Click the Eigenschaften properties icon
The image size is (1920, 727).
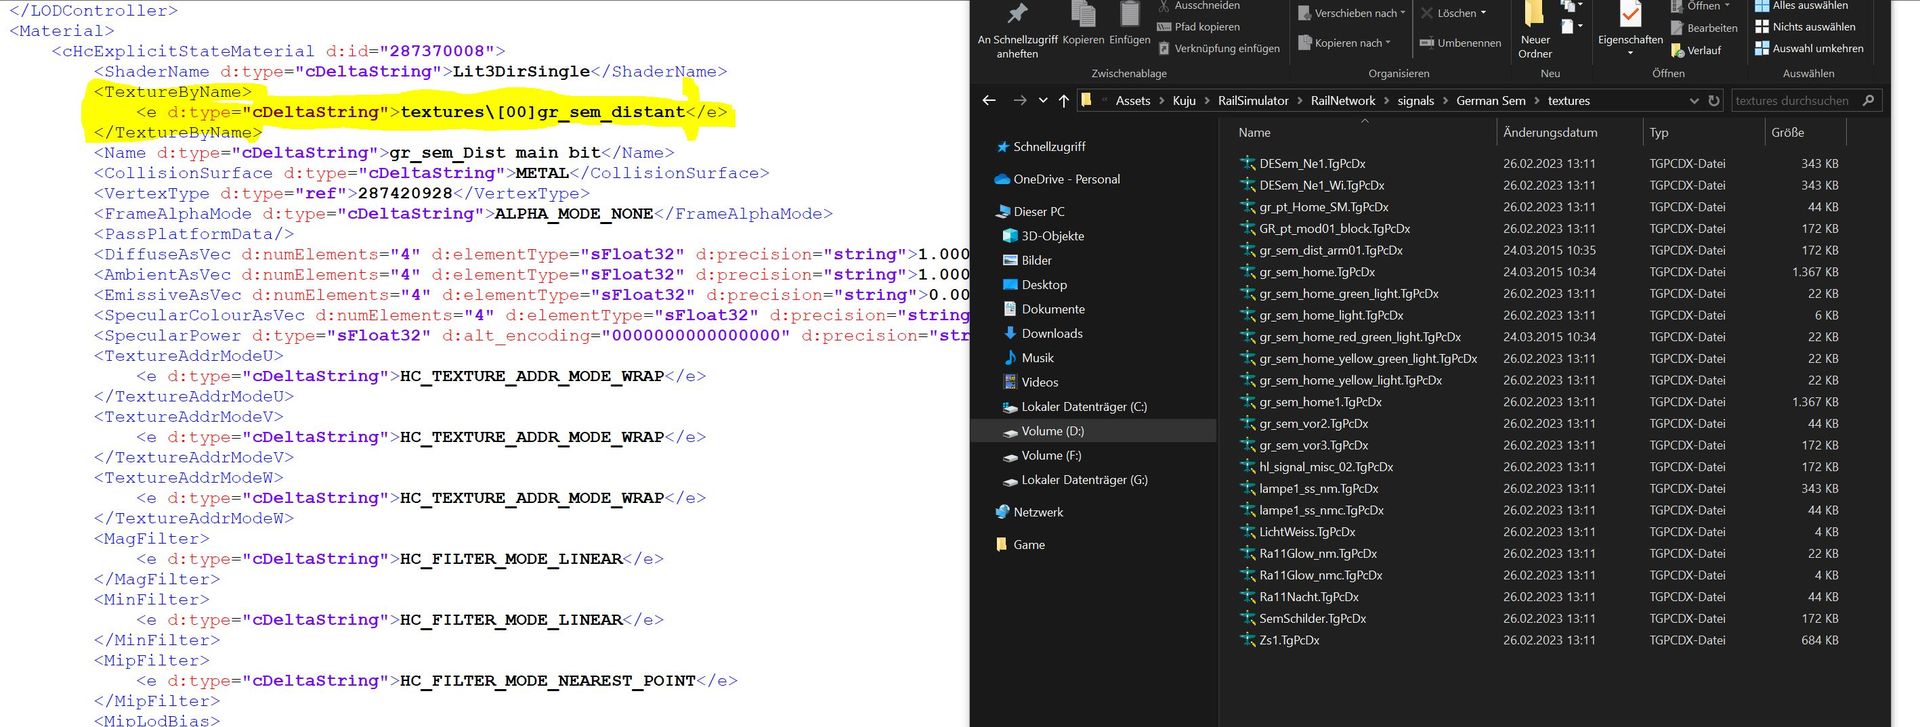tap(1630, 15)
